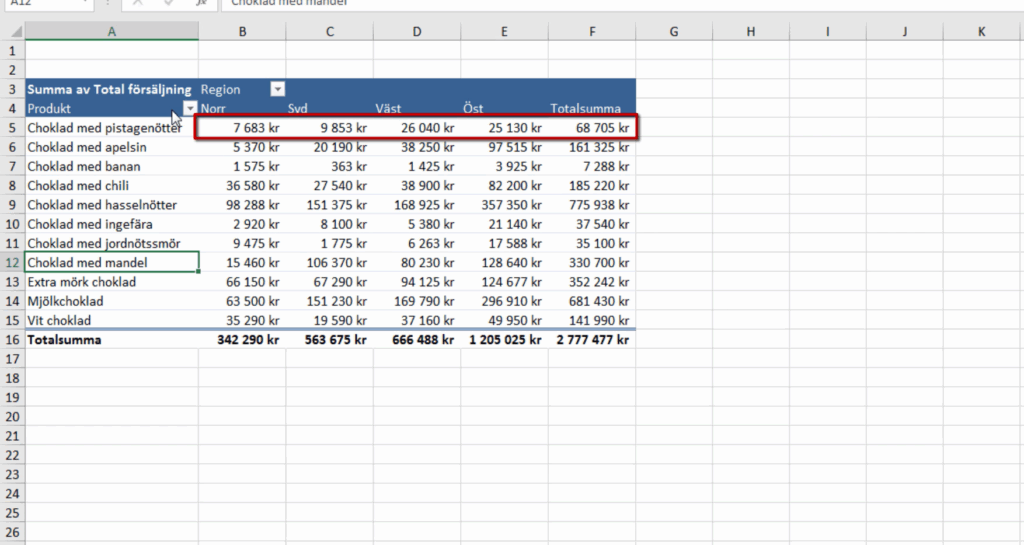Click the Insert Function fx icon
Image resolution: width=1024 pixels, height=545 pixels.
point(201,3)
